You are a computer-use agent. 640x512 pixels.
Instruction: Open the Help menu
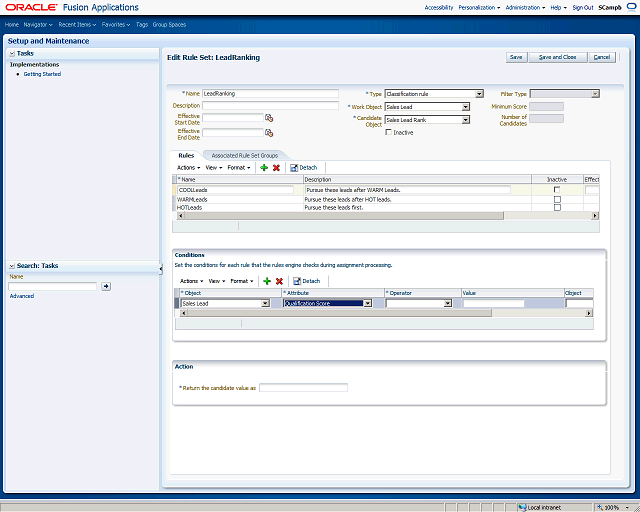pyautogui.click(x=558, y=7)
